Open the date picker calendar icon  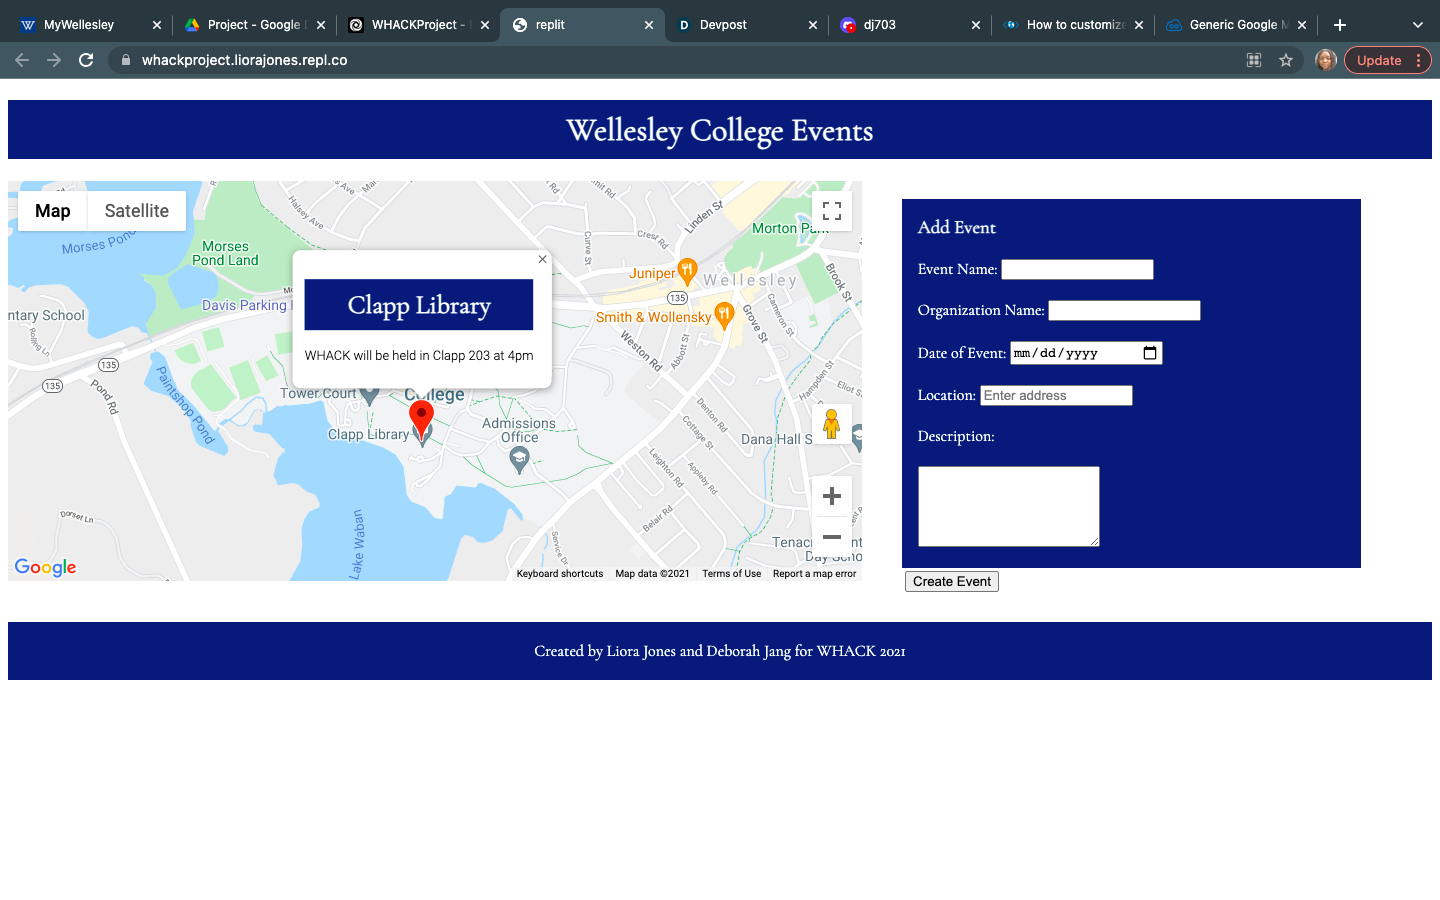(x=1150, y=353)
